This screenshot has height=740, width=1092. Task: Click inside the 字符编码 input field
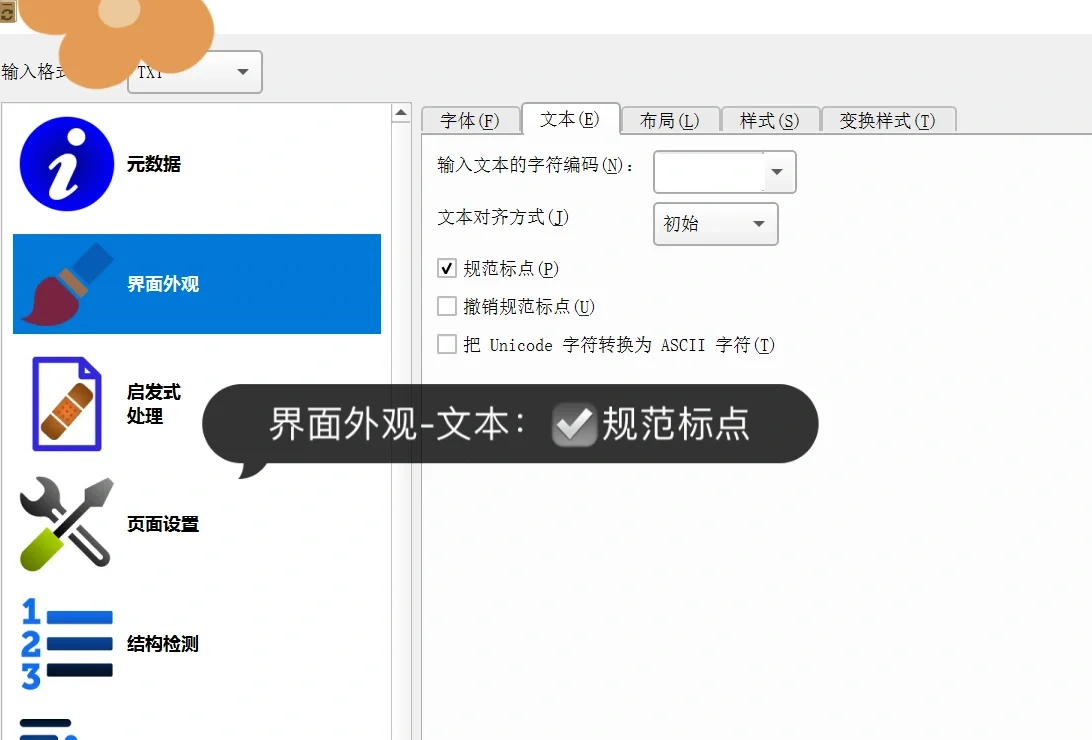(x=710, y=172)
